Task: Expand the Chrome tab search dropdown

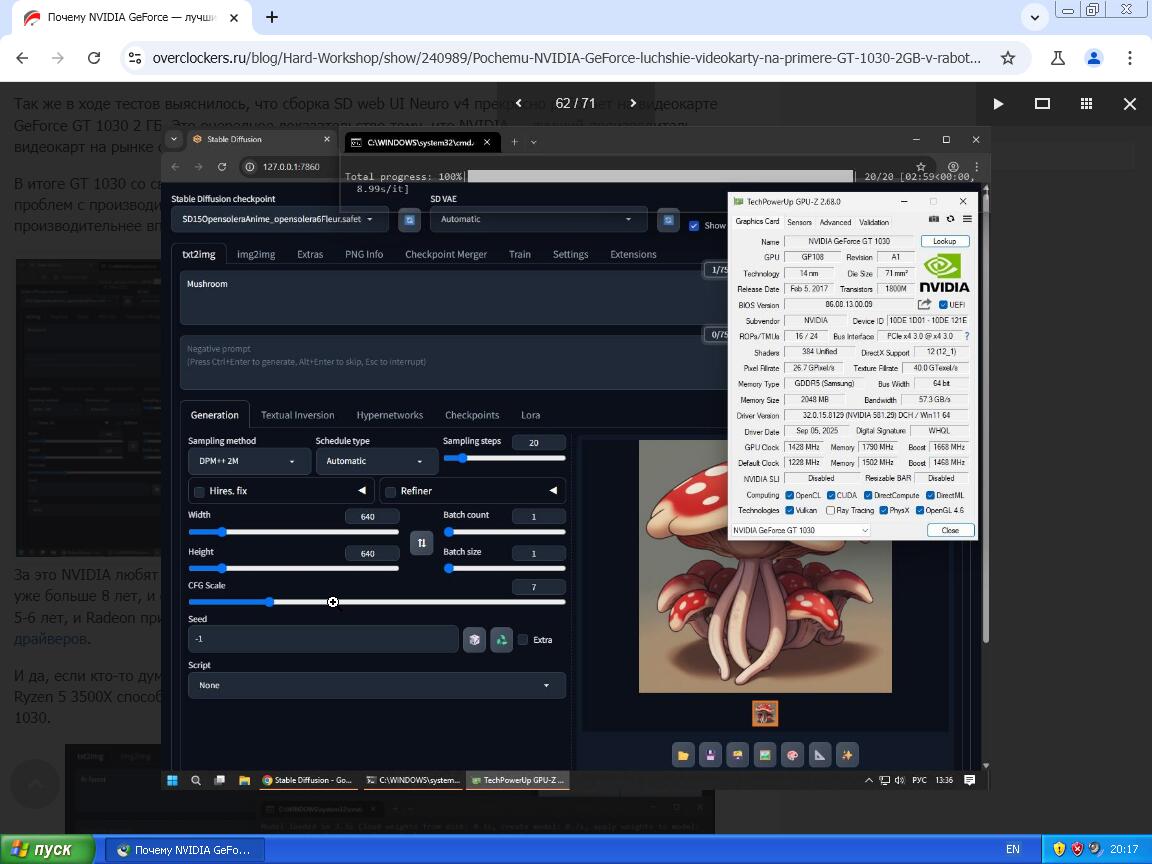Action: pos(1034,17)
